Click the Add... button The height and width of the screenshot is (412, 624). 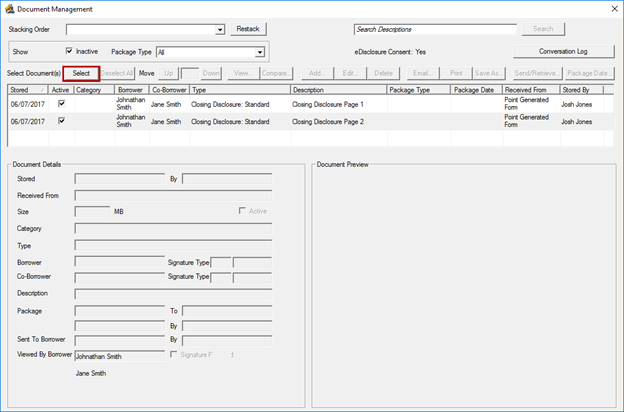pos(317,73)
